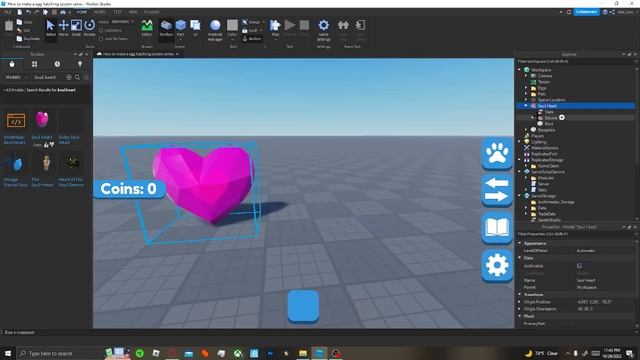This screenshot has height=360, width=640.
Task: Click the Duplicate clipboard button
Action: (x=28, y=39)
